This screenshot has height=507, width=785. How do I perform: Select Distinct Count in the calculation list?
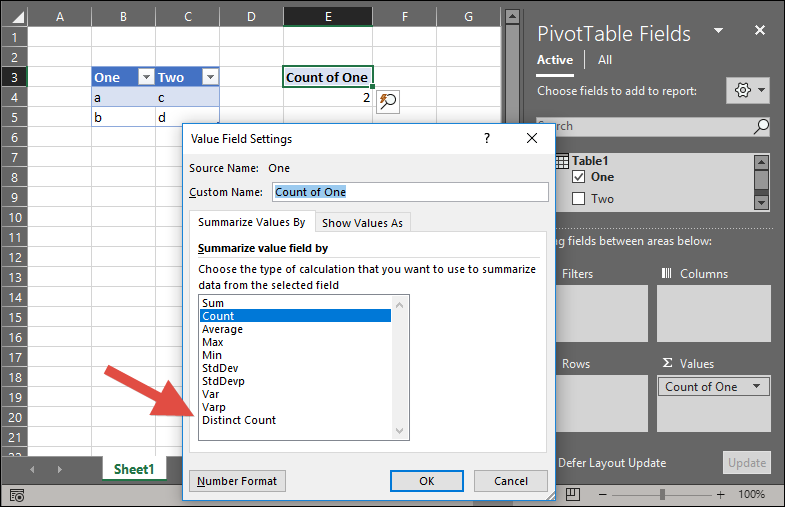239,420
